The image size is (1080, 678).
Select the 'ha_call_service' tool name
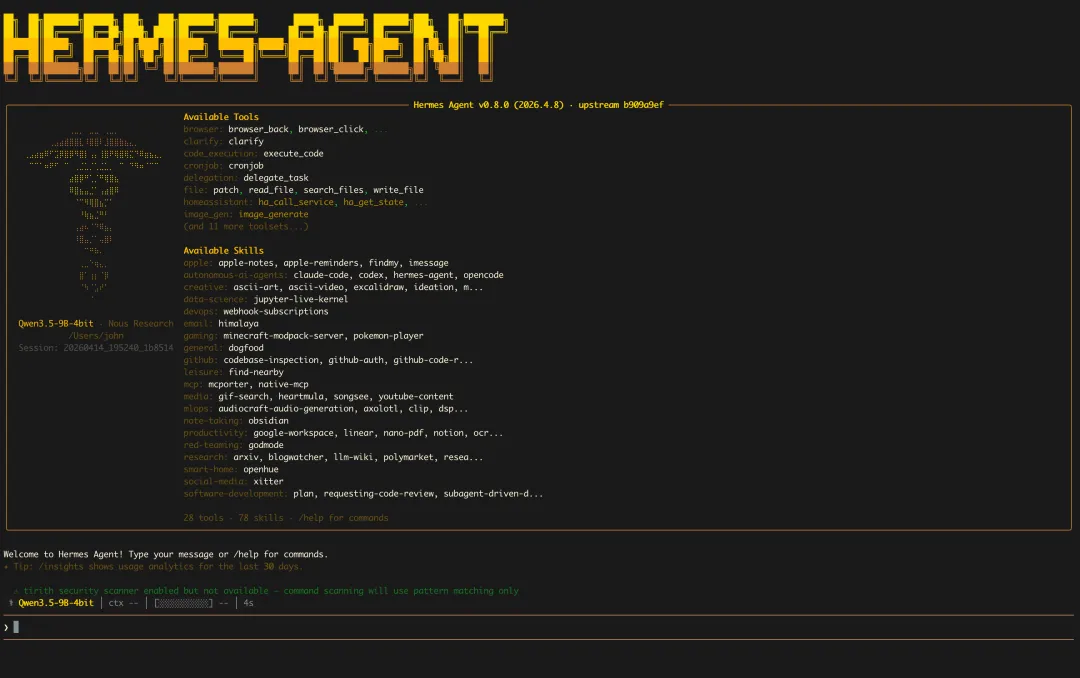[x=296, y=203]
